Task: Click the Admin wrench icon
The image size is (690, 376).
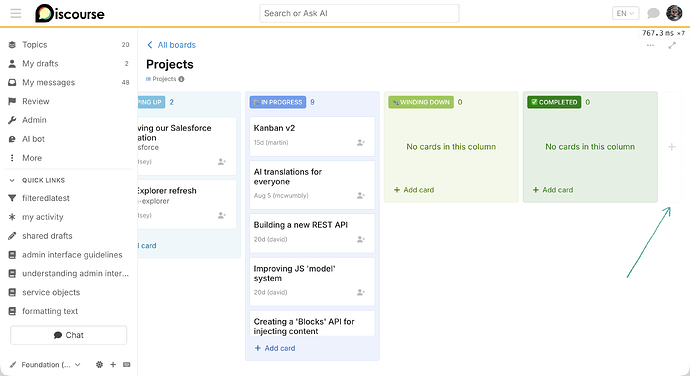Action: point(12,120)
